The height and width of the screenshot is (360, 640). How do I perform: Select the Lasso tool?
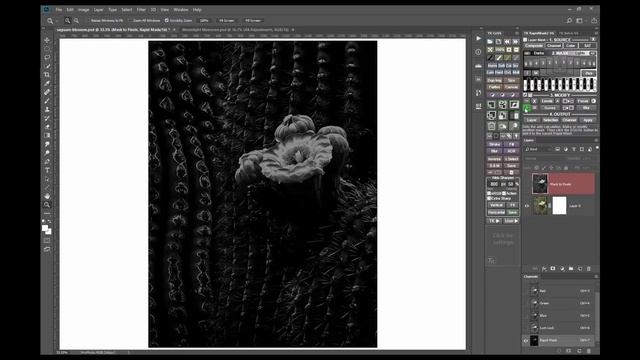click(x=47, y=57)
